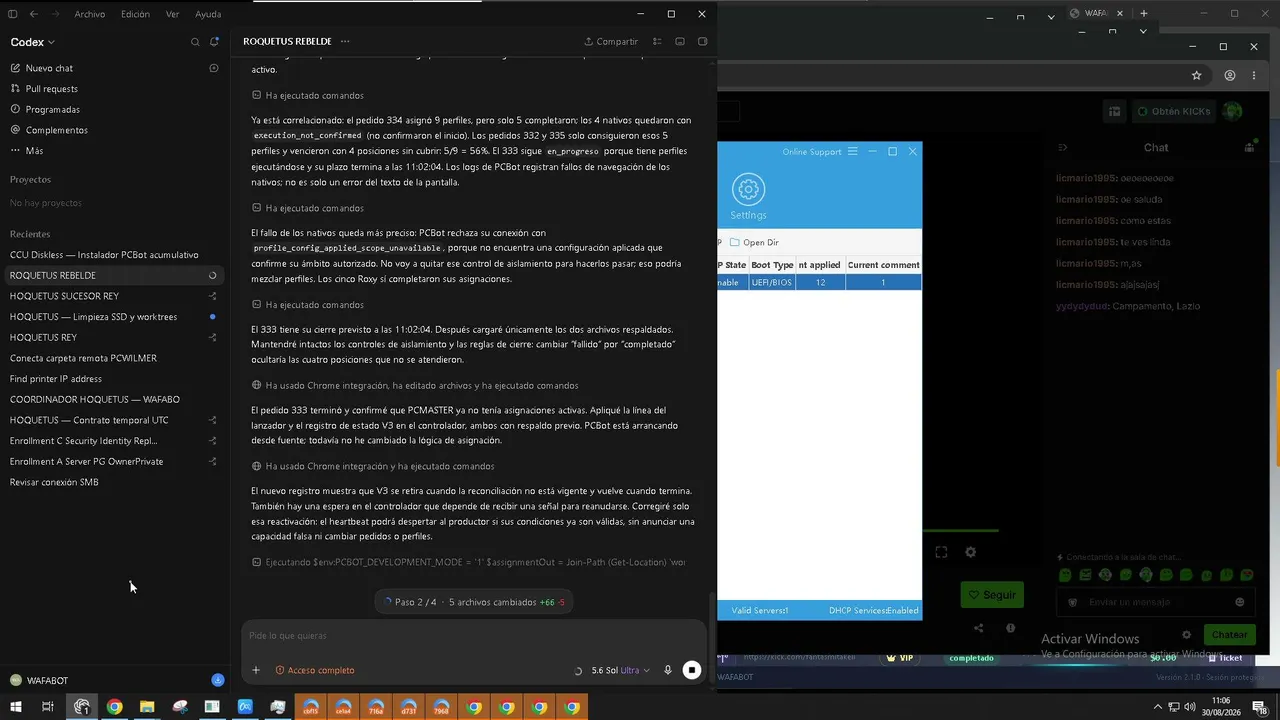The width and height of the screenshot is (1280, 720).
Task: Click Online Support link in blue window
Action: pyautogui.click(x=812, y=152)
